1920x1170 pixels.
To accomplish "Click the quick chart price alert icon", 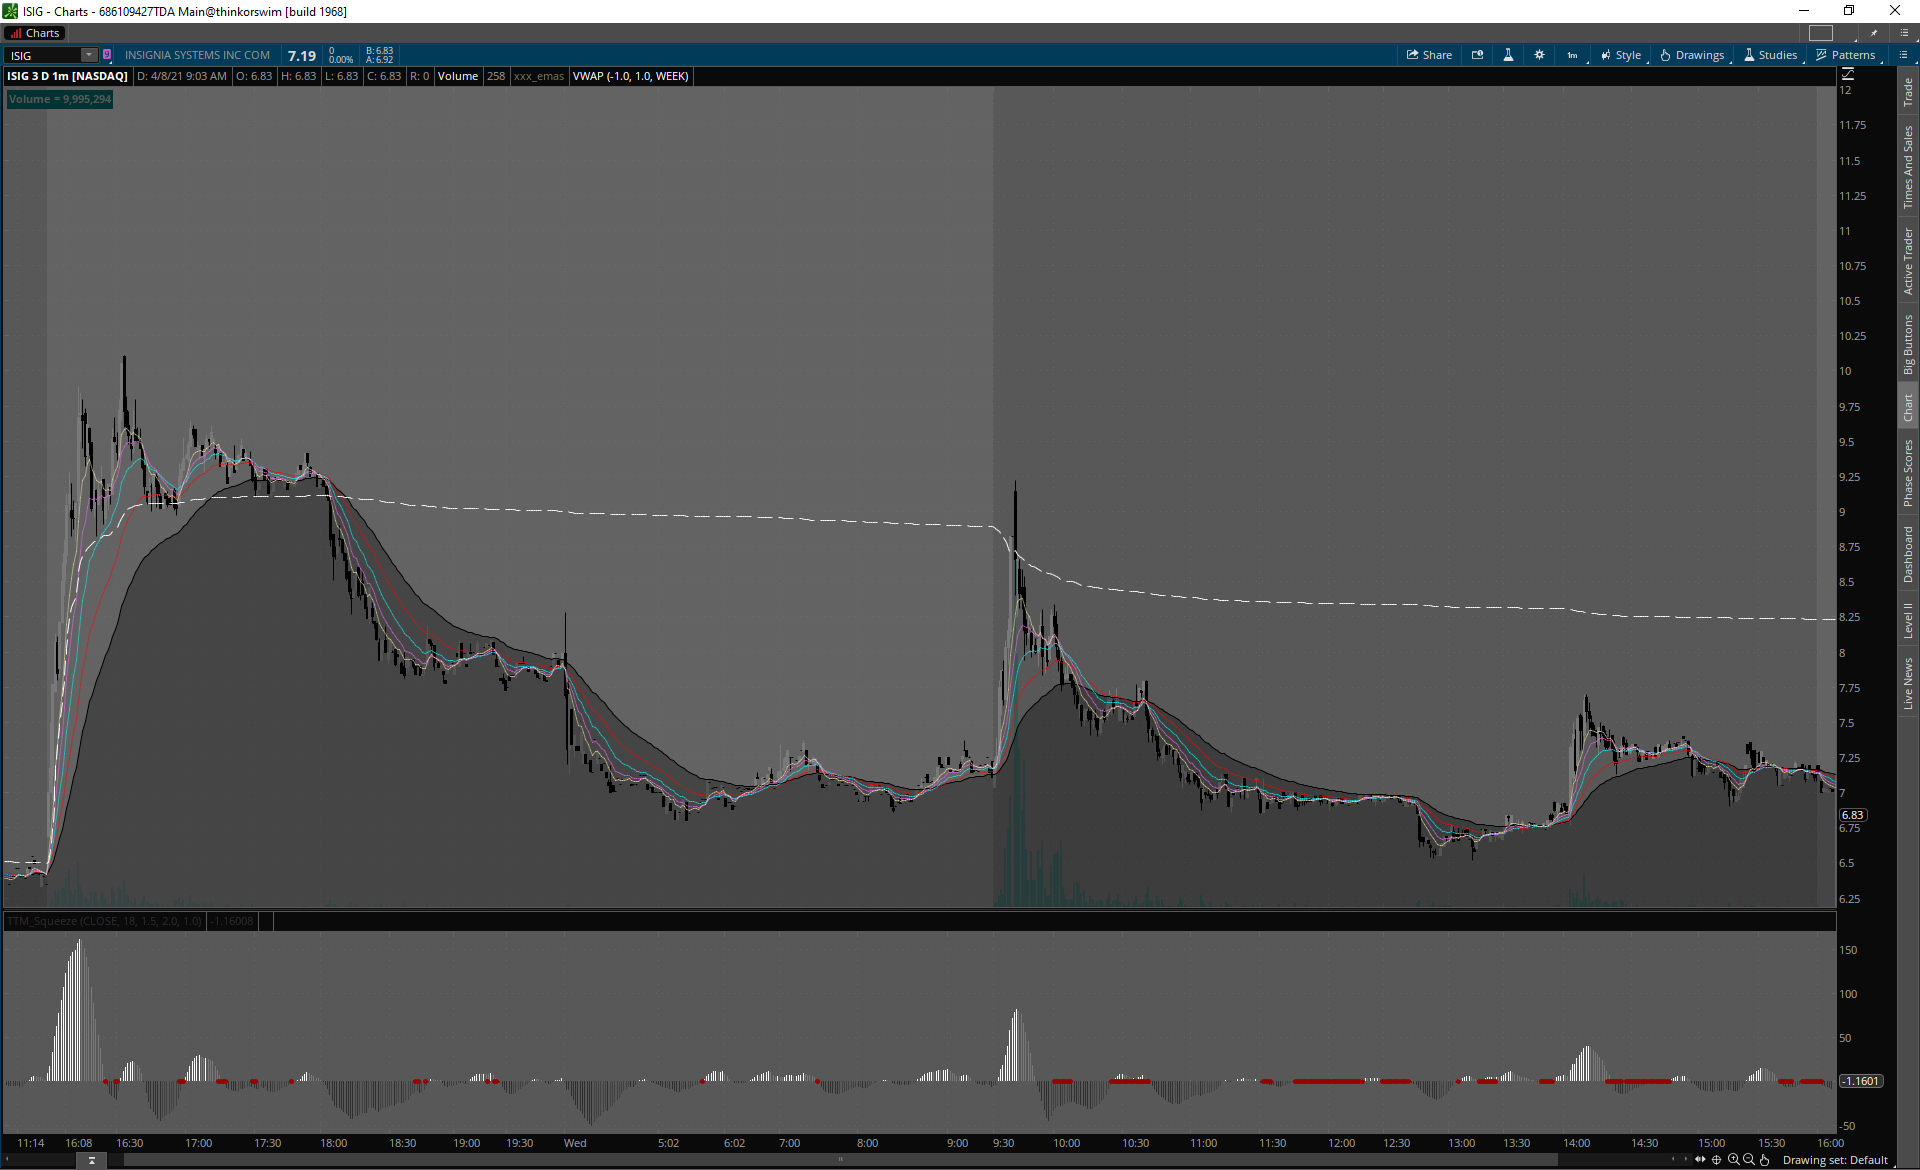I will [1477, 55].
